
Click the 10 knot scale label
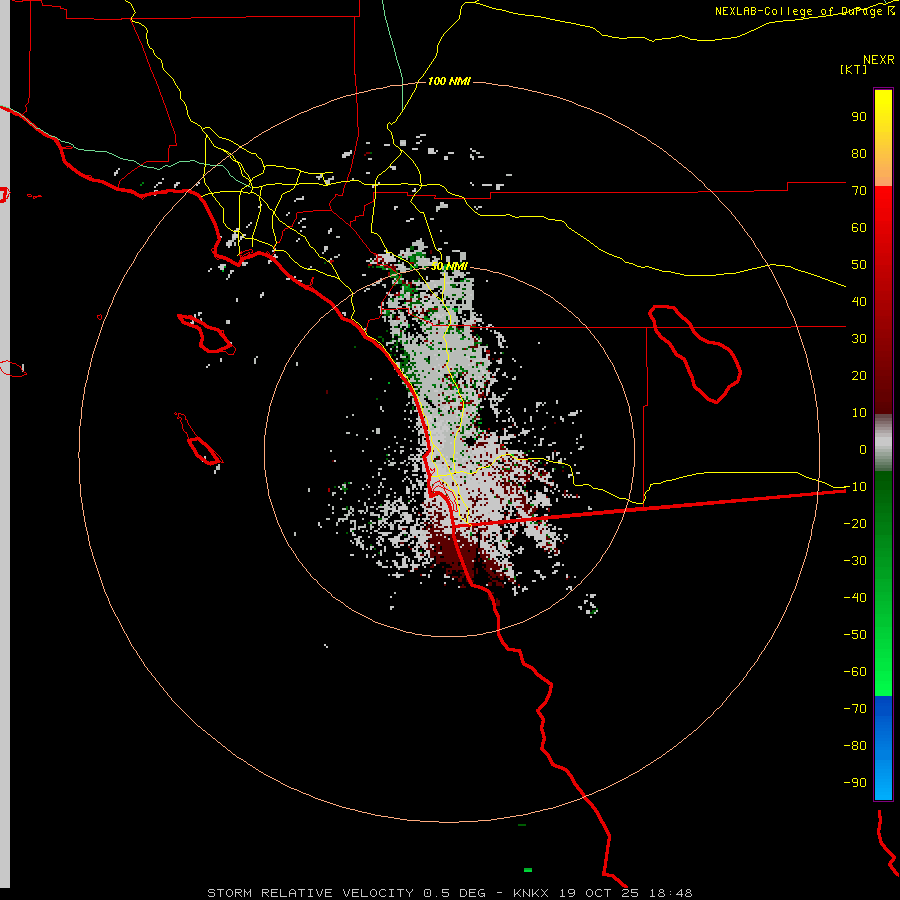tap(859, 413)
